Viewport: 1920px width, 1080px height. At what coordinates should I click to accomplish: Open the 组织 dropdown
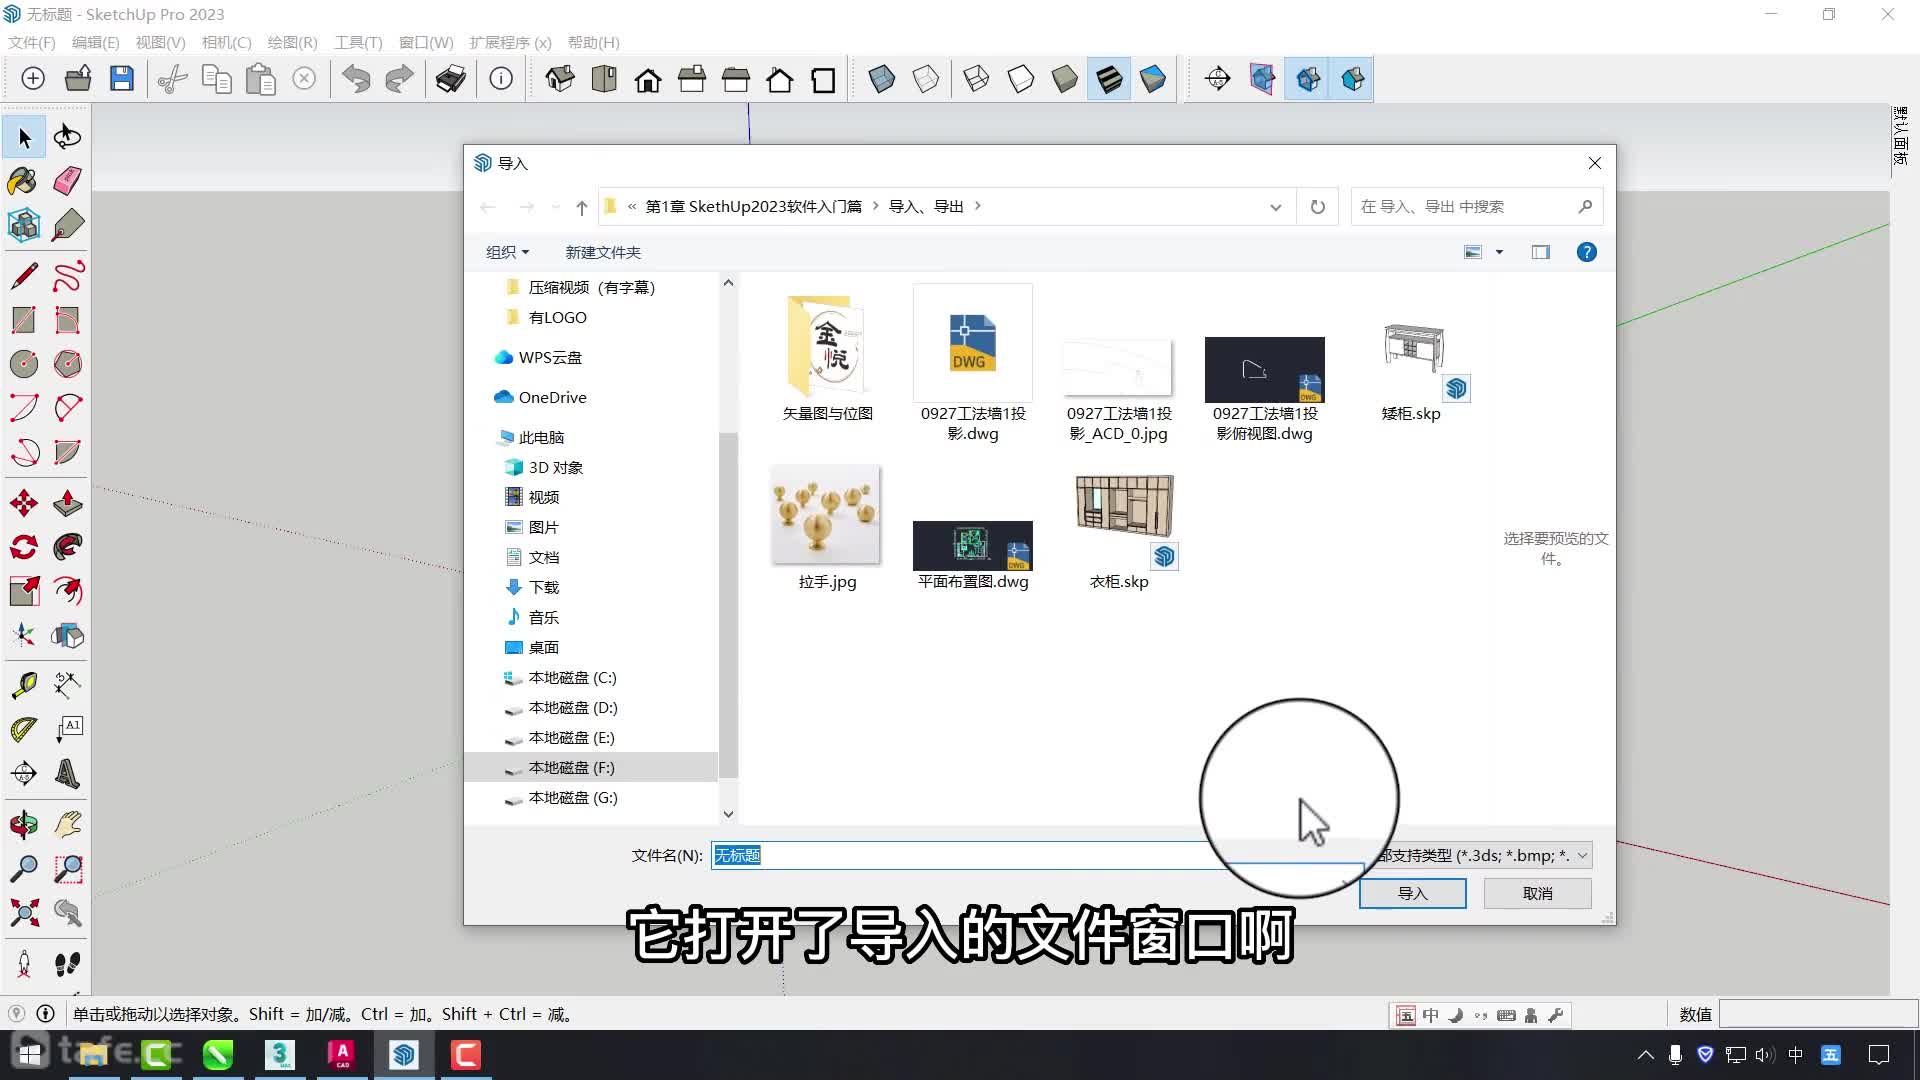click(507, 252)
